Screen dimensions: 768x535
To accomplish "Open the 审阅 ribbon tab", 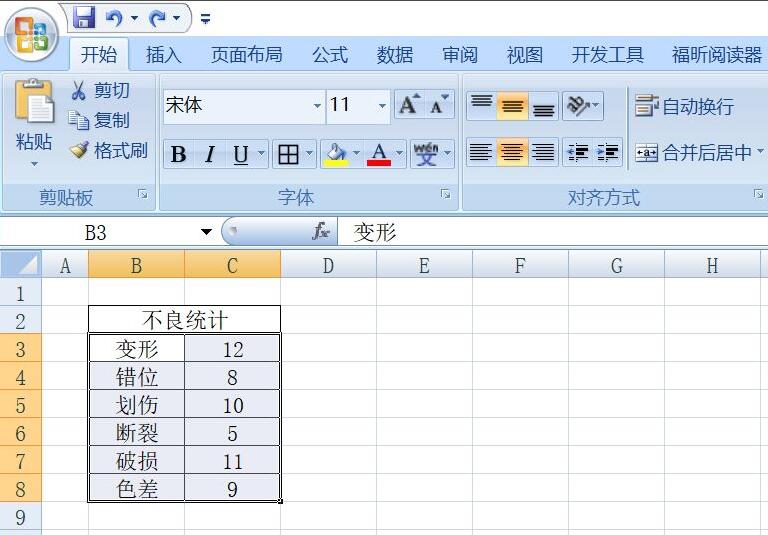I will pos(460,54).
